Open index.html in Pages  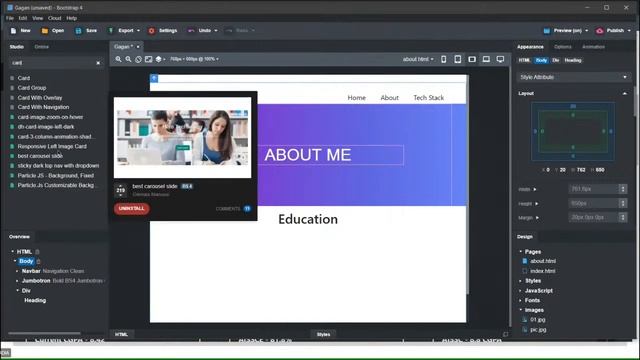click(542, 271)
